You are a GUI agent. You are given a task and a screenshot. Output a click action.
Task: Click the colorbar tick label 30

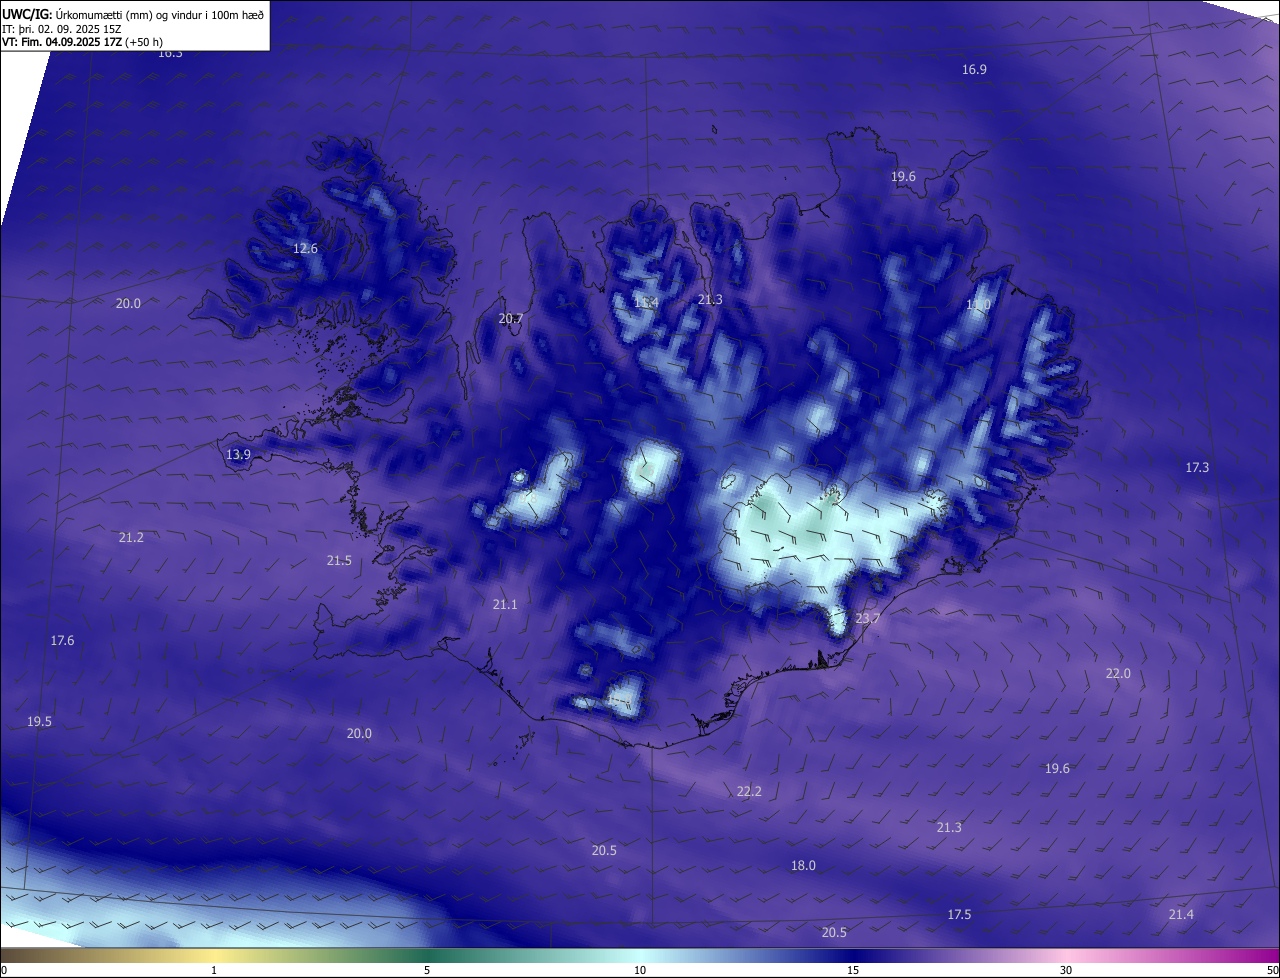1066,970
